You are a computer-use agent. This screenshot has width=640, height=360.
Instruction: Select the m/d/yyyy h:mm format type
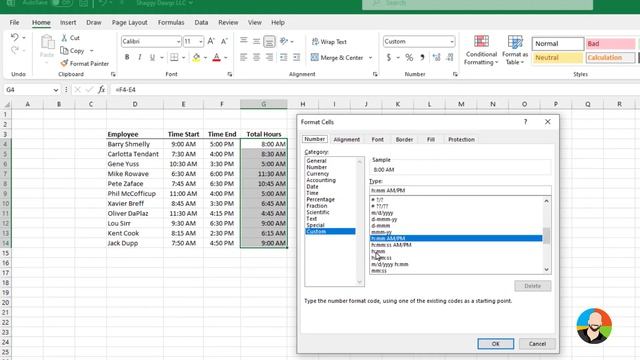pos(390,264)
